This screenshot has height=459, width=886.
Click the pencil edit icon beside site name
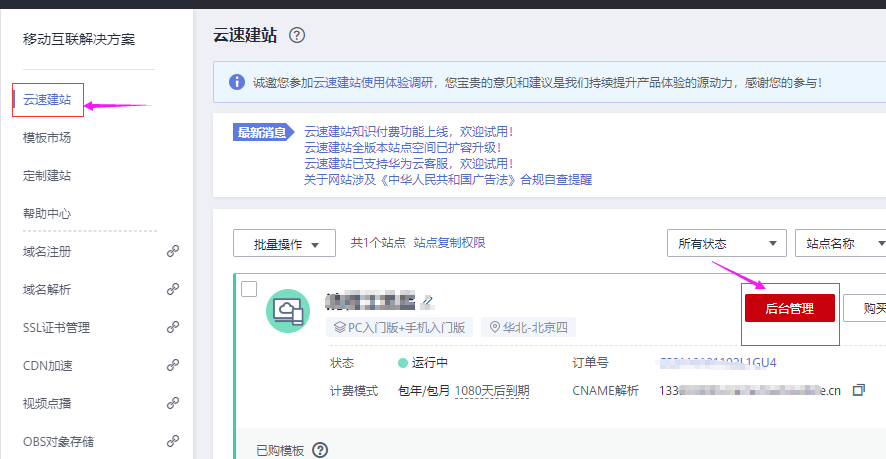tap(428, 302)
